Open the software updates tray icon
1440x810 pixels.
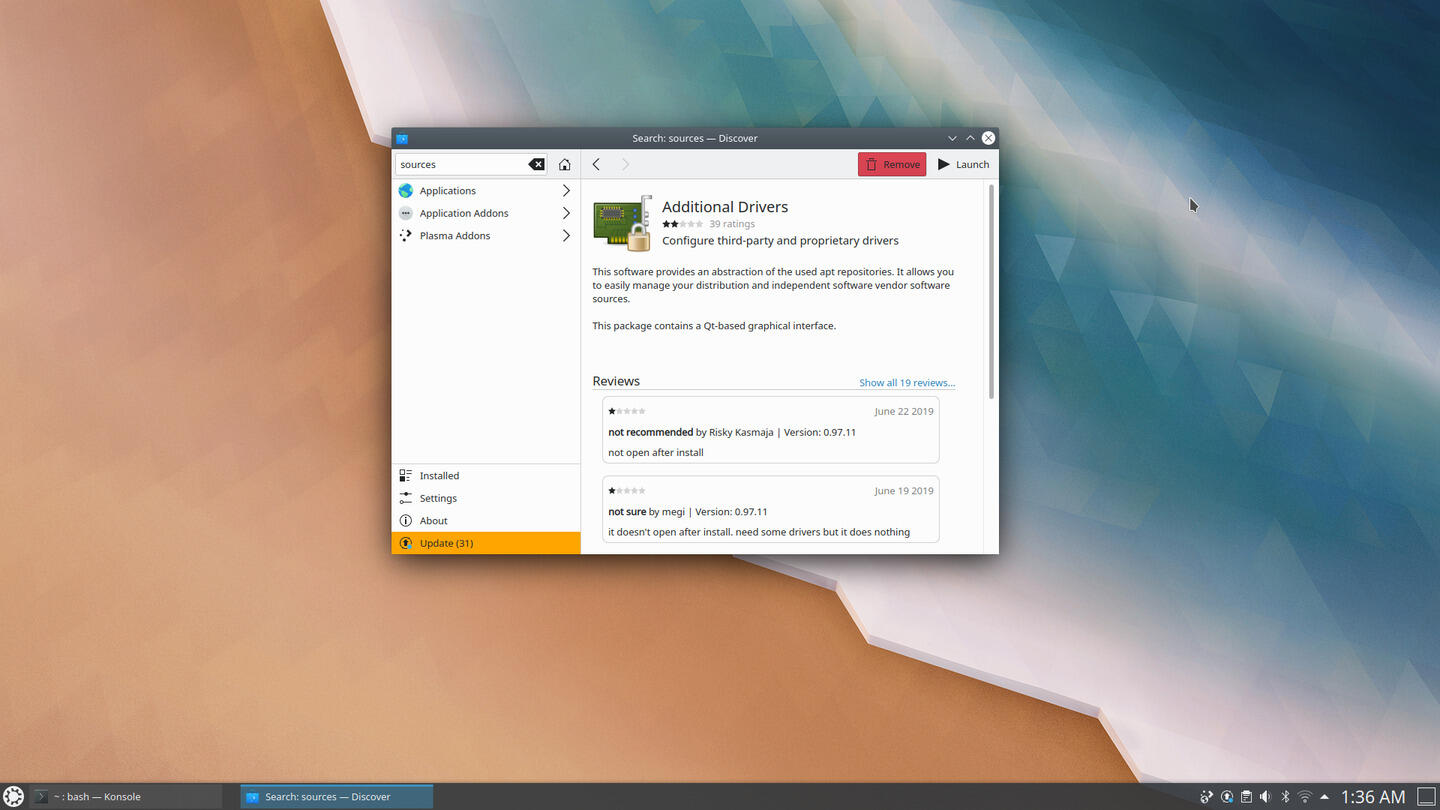[1227, 797]
